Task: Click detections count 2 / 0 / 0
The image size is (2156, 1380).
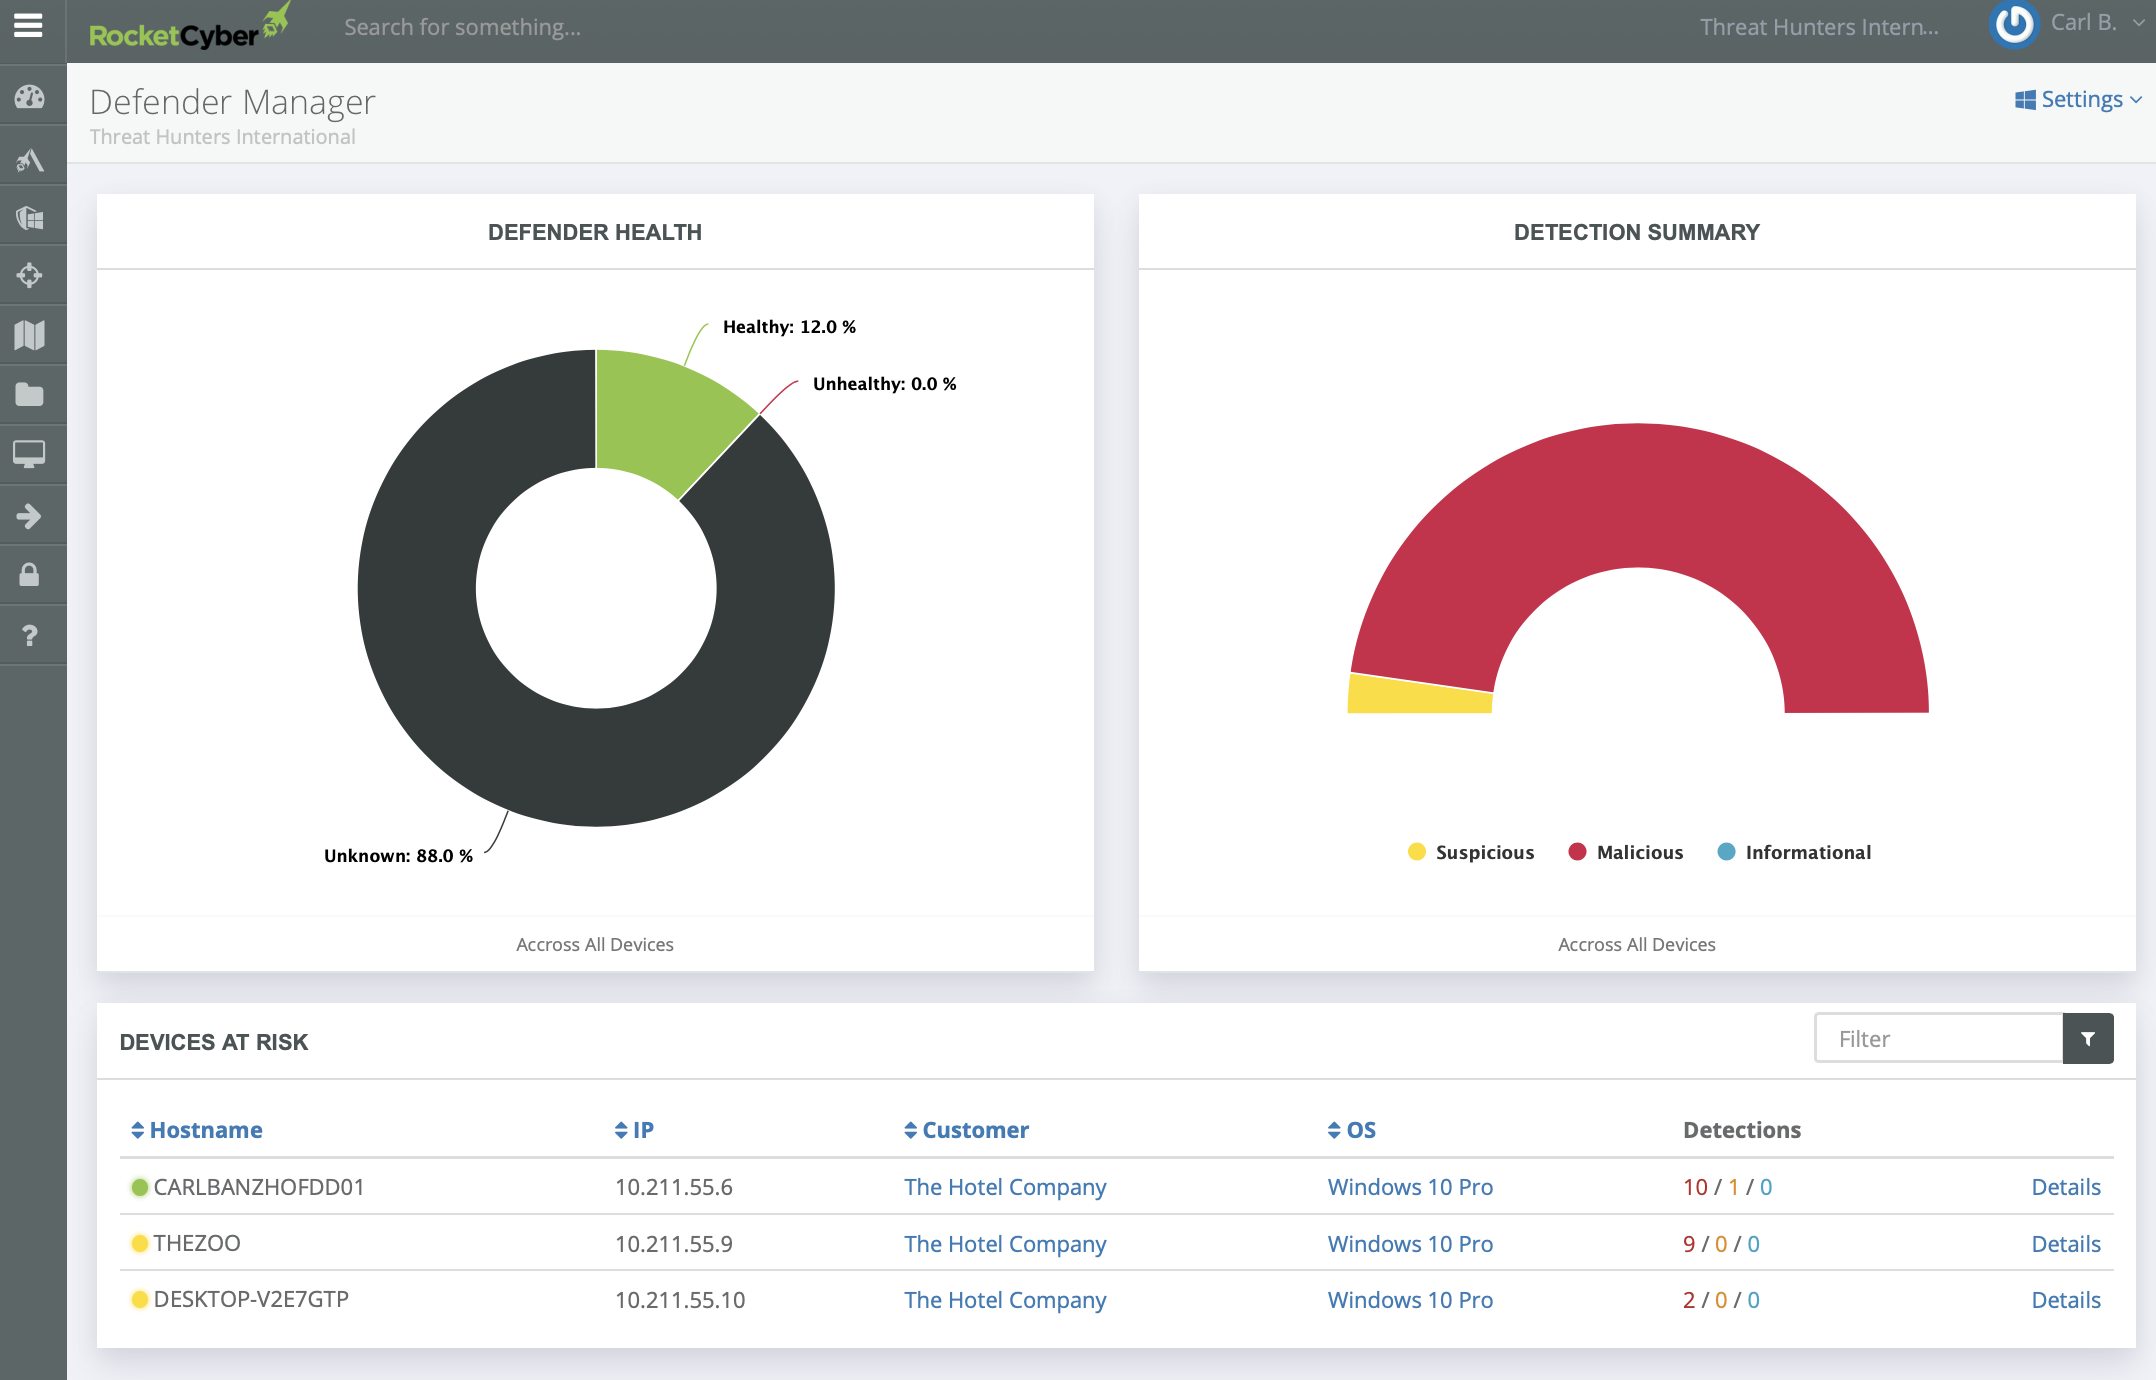Action: pos(1721,1300)
